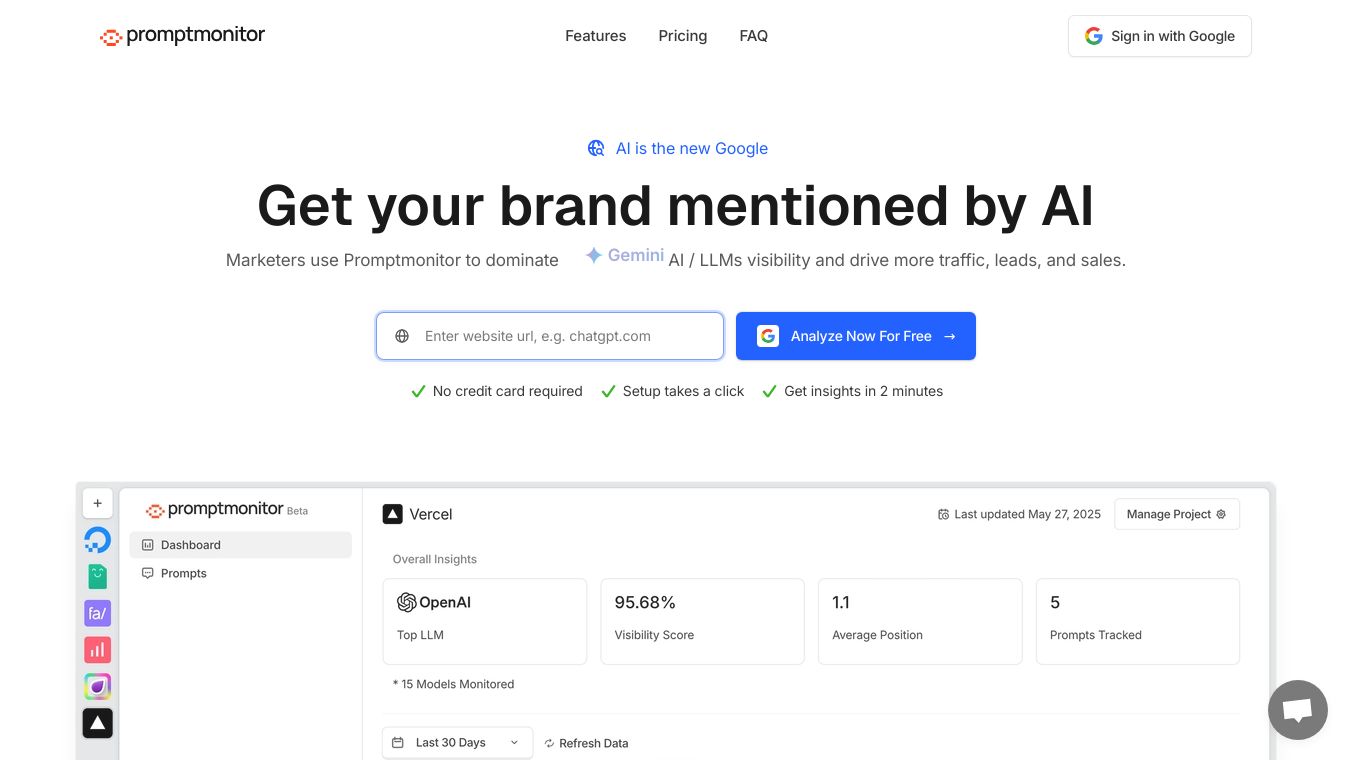Open the green smiley project icon
The width and height of the screenshot is (1352, 760).
(97, 576)
